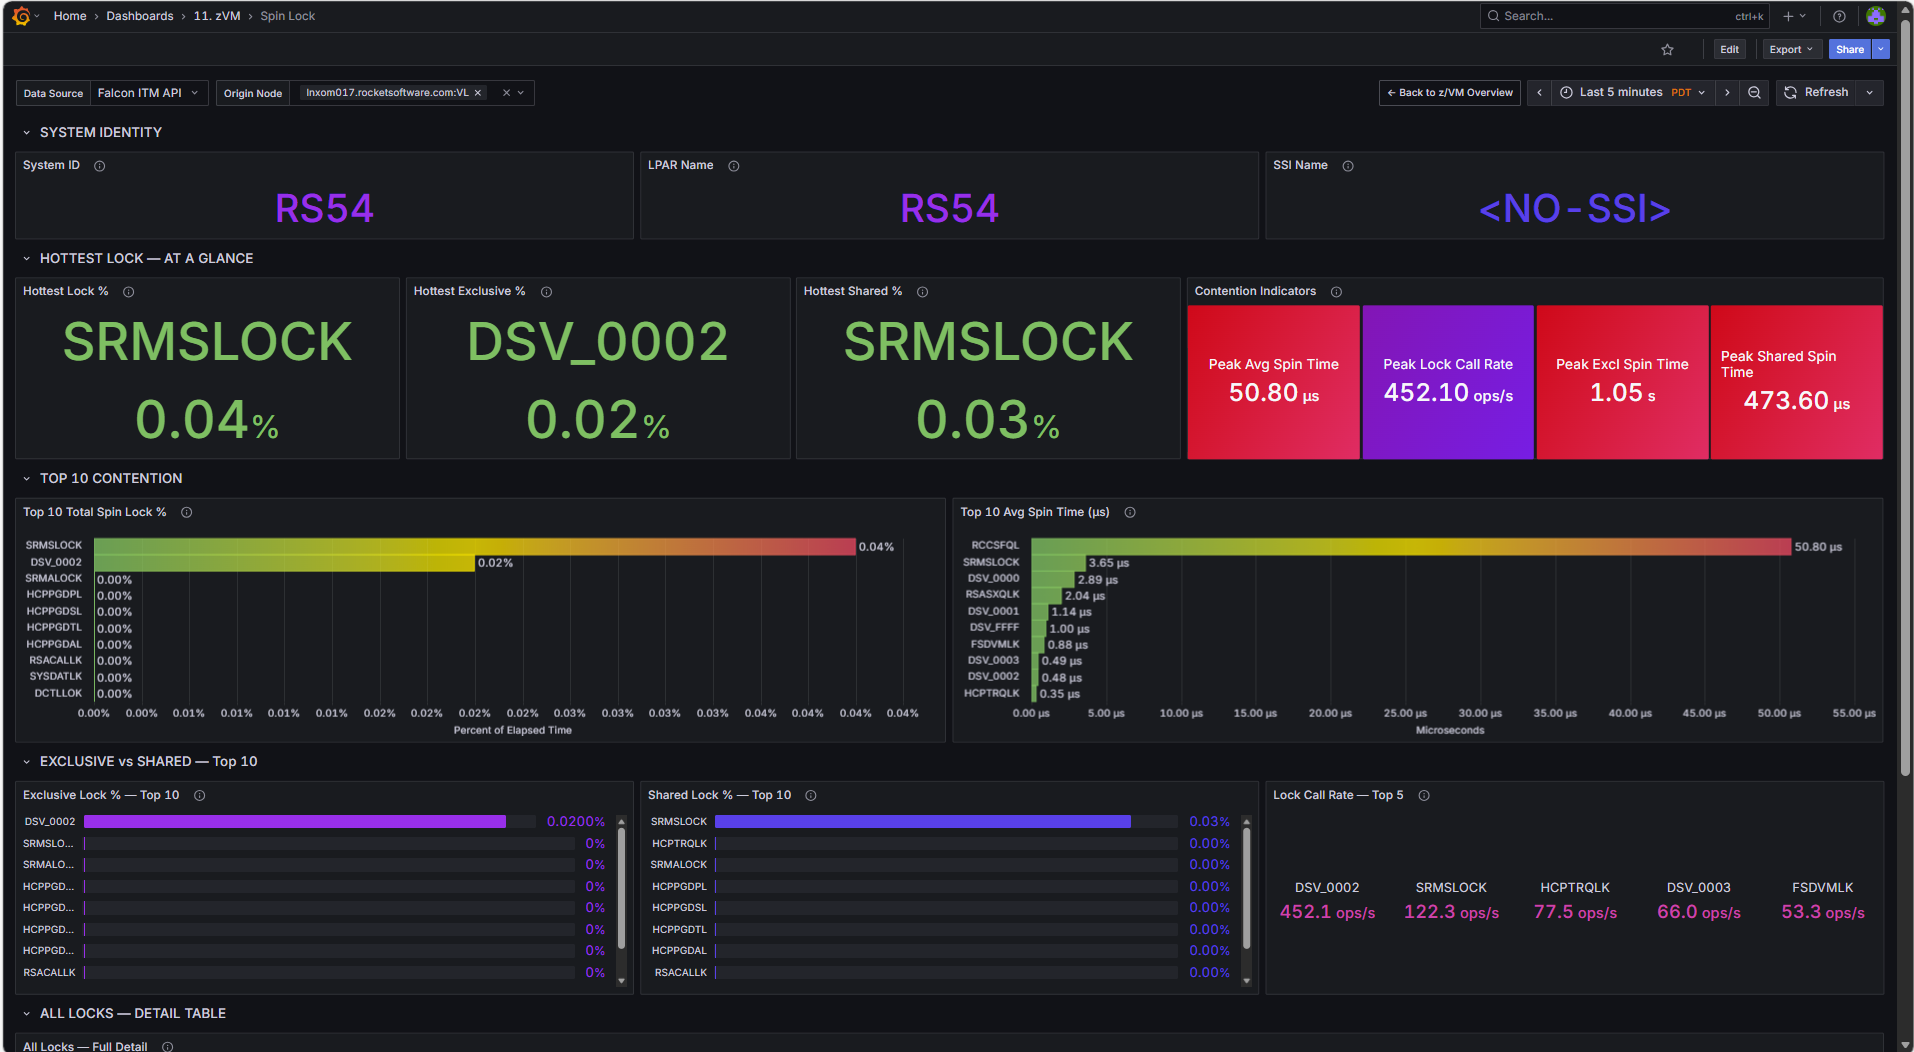Click info icon beside Contention Indicators
This screenshot has width=1914, height=1052.
[1336, 292]
